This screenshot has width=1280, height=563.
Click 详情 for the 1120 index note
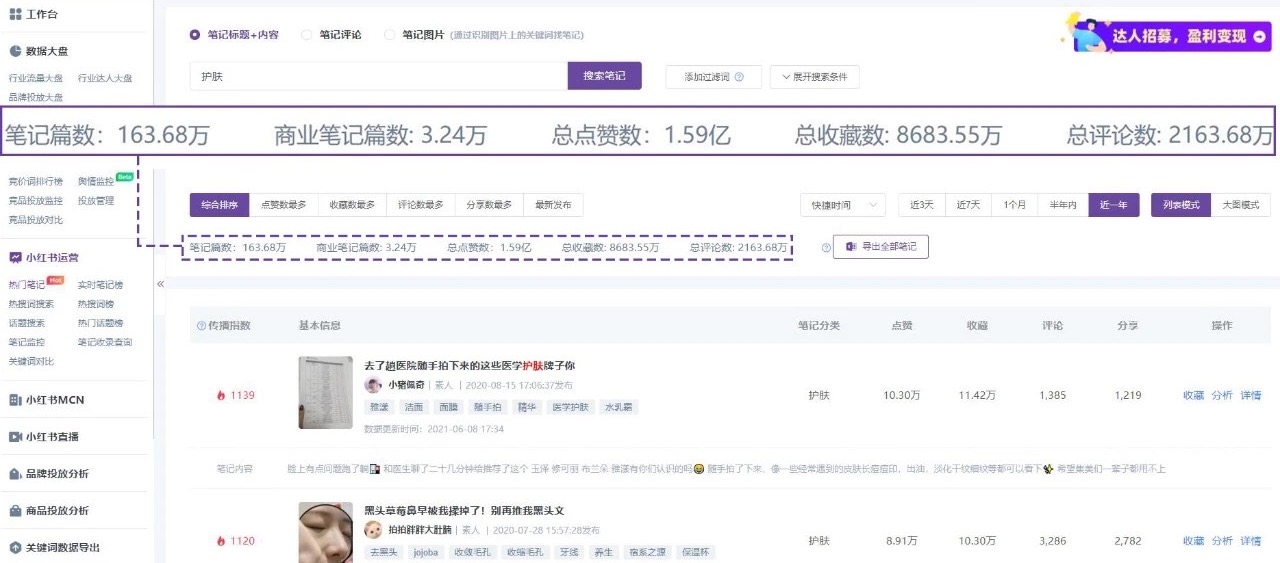coord(1251,541)
